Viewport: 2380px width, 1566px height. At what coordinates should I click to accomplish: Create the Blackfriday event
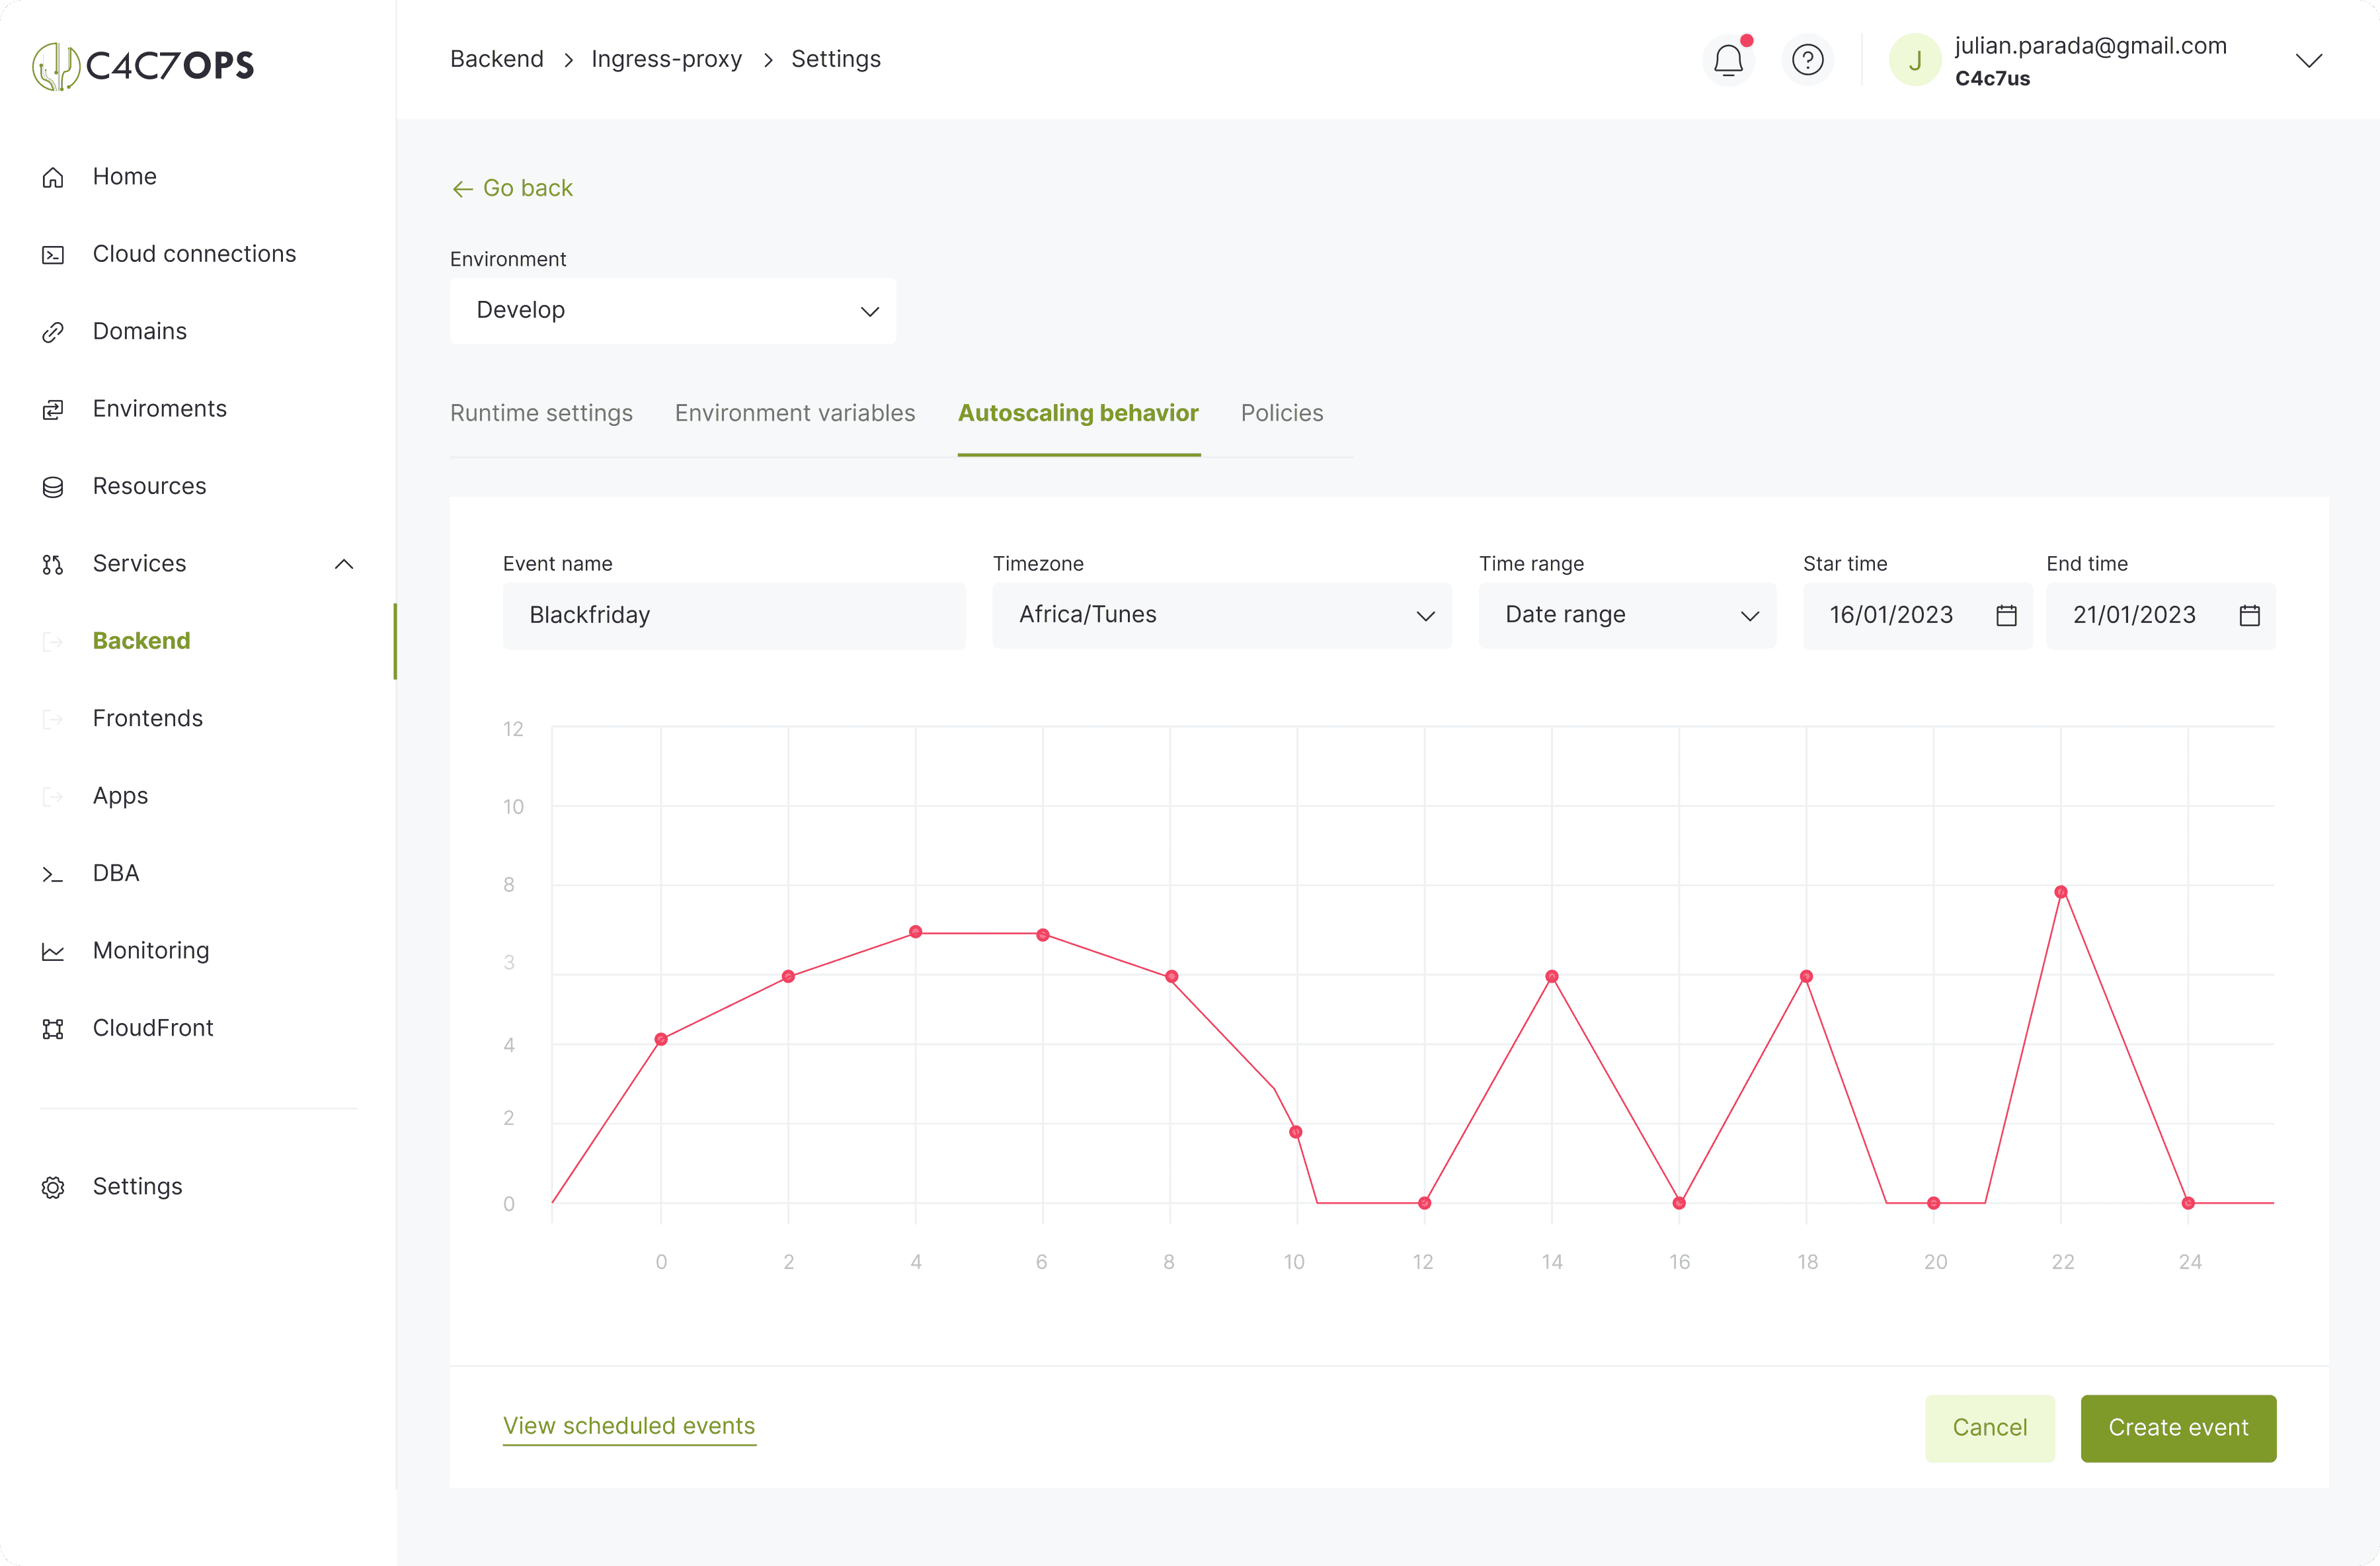pyautogui.click(x=2179, y=1428)
